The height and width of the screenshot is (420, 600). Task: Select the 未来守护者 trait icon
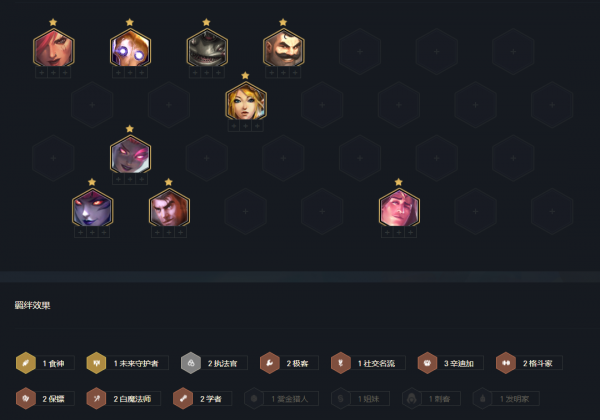[96, 363]
